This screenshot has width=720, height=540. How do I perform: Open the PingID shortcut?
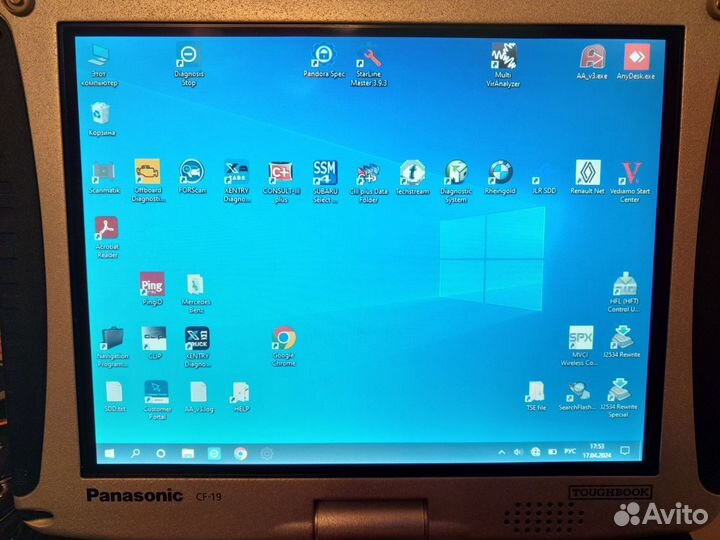[x=152, y=288]
